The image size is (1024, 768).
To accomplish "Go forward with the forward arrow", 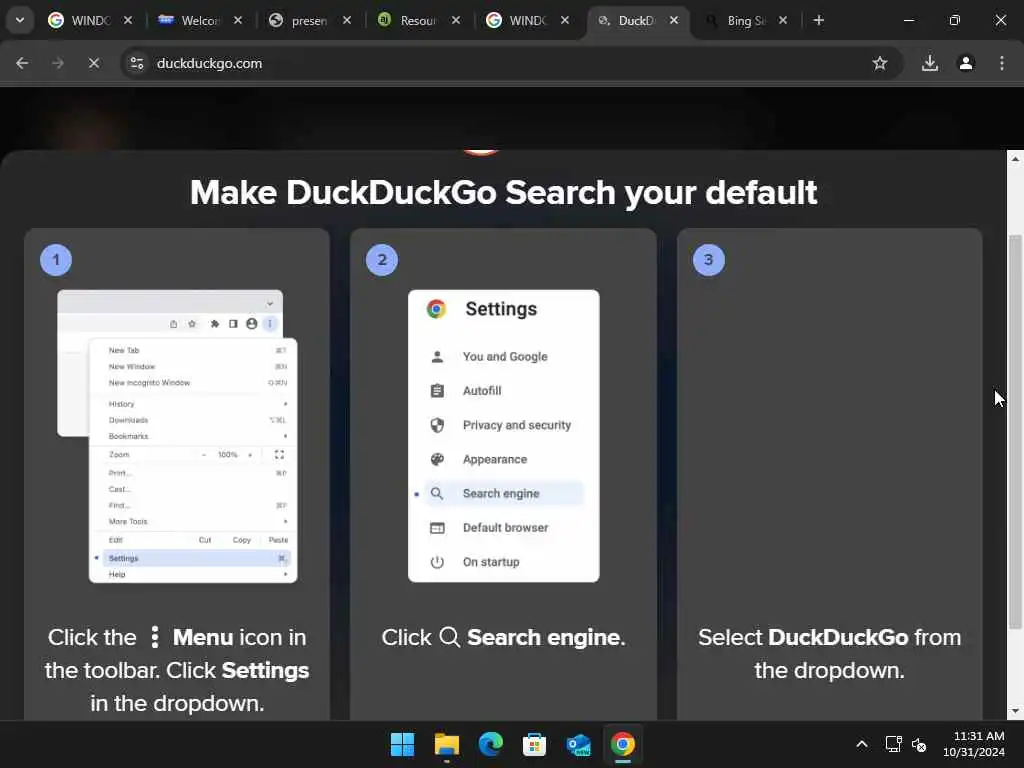I will coord(58,63).
